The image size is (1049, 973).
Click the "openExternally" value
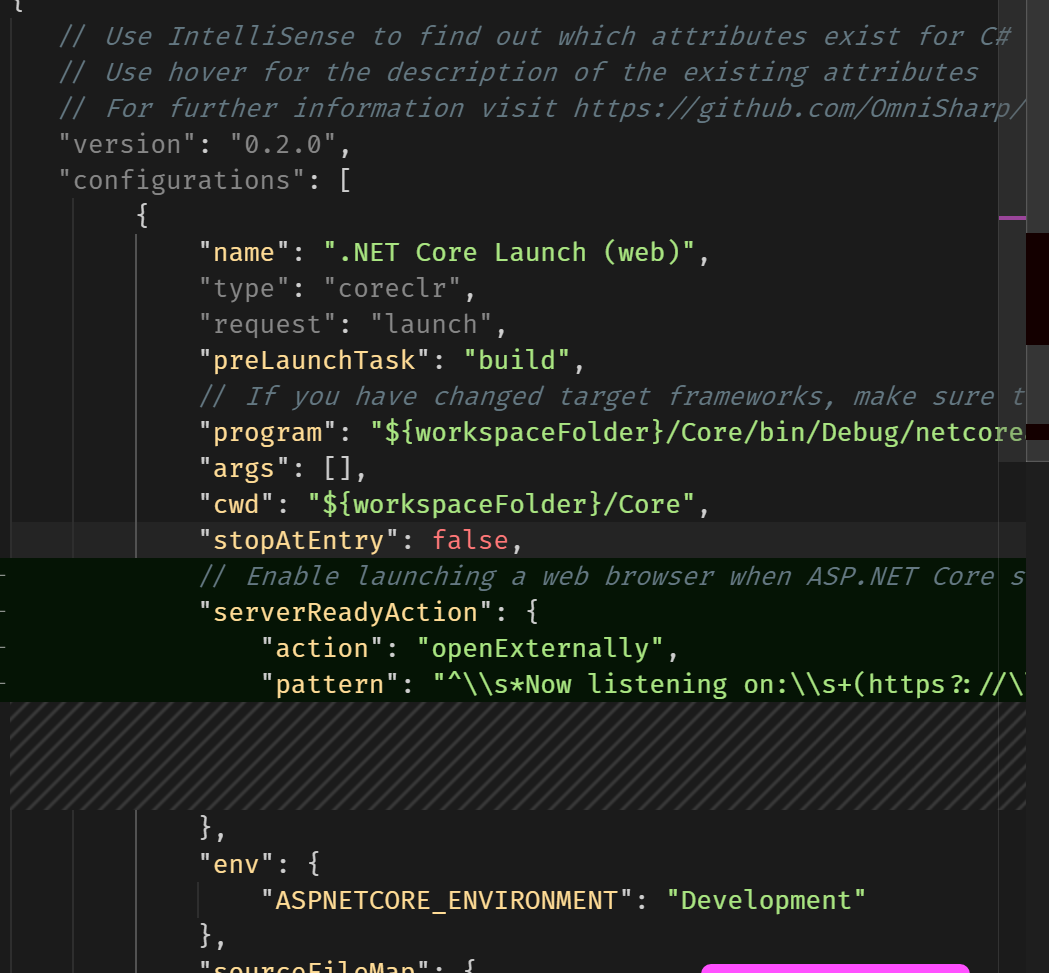point(540,648)
